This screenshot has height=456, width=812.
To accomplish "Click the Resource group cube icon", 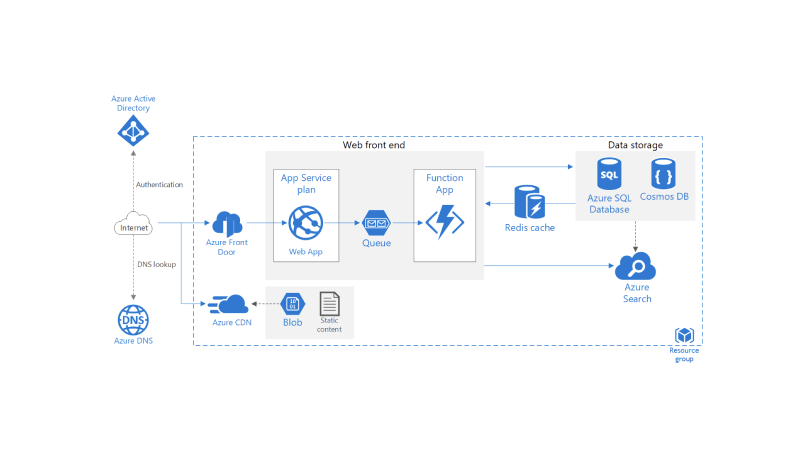I will (x=684, y=335).
